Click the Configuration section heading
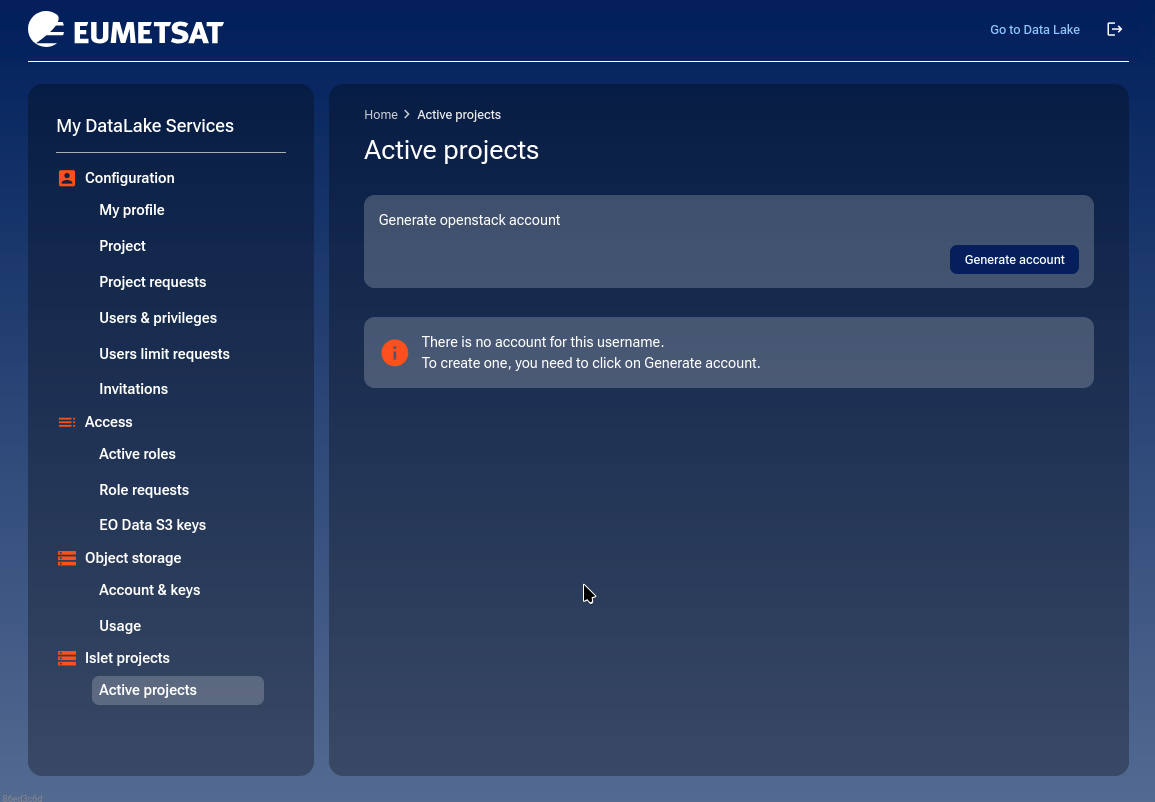Image resolution: width=1155 pixels, height=802 pixels. (130, 178)
